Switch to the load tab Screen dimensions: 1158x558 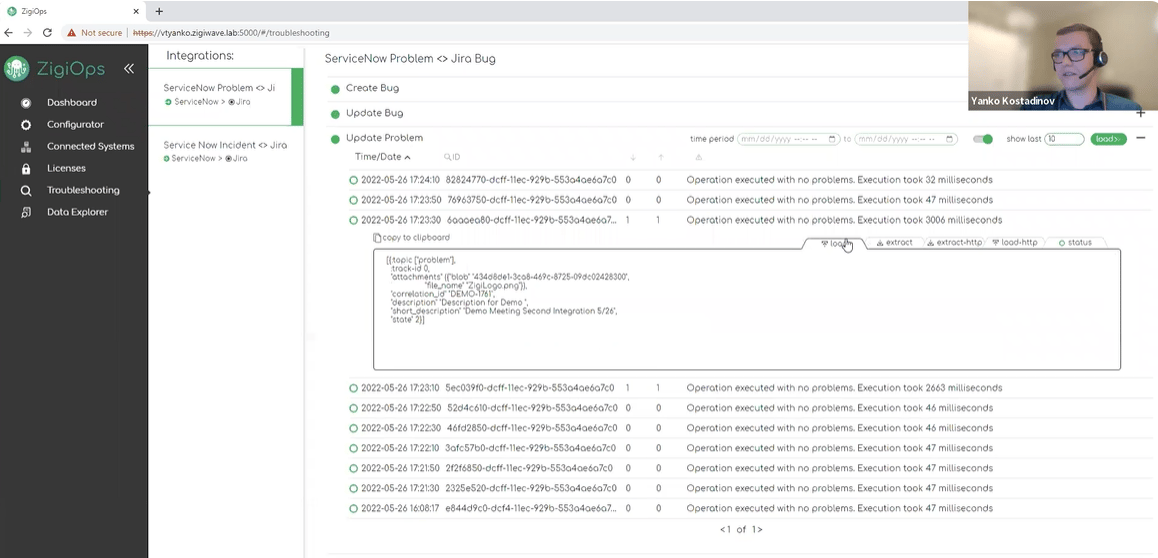[835, 243]
